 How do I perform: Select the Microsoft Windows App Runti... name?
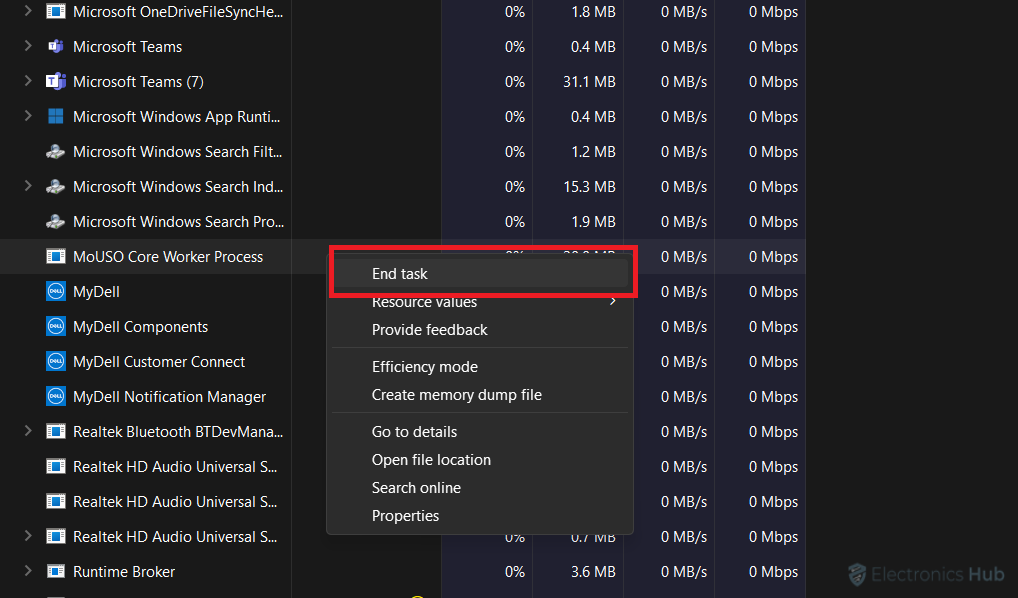pyautogui.click(x=177, y=118)
